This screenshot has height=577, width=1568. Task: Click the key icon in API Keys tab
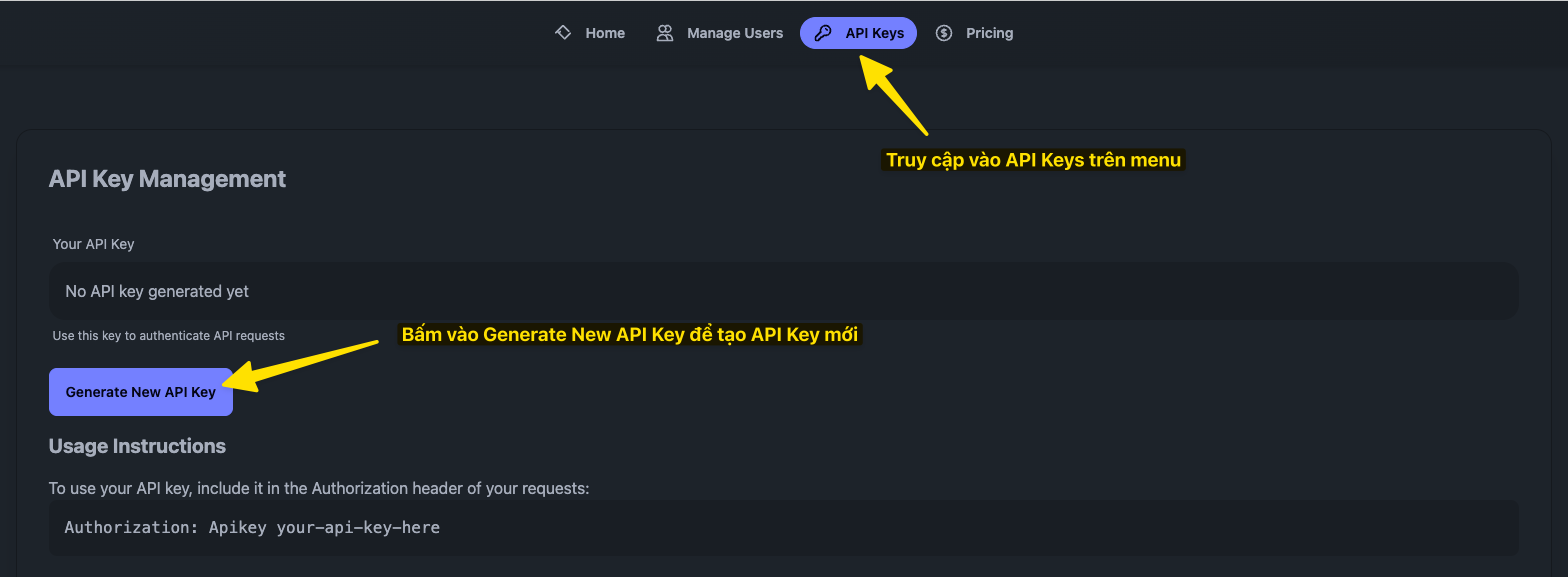click(823, 33)
